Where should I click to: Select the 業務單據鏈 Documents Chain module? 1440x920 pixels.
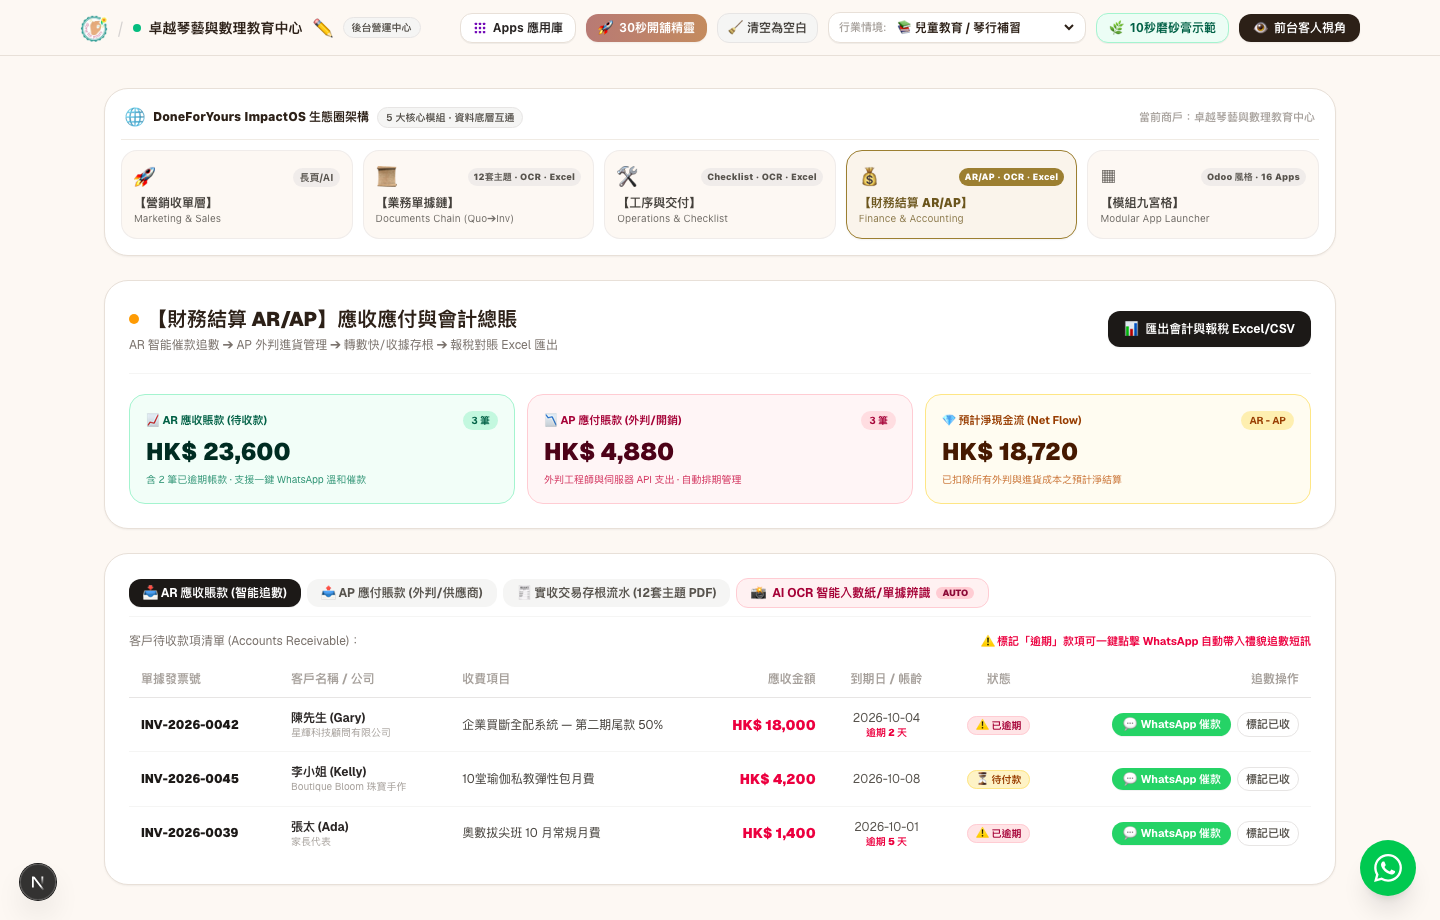[x=478, y=195]
